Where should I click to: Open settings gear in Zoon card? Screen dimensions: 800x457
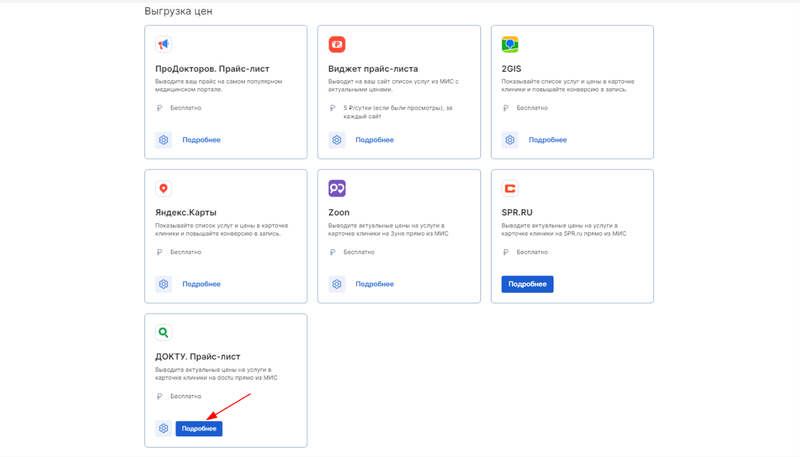pyautogui.click(x=337, y=284)
